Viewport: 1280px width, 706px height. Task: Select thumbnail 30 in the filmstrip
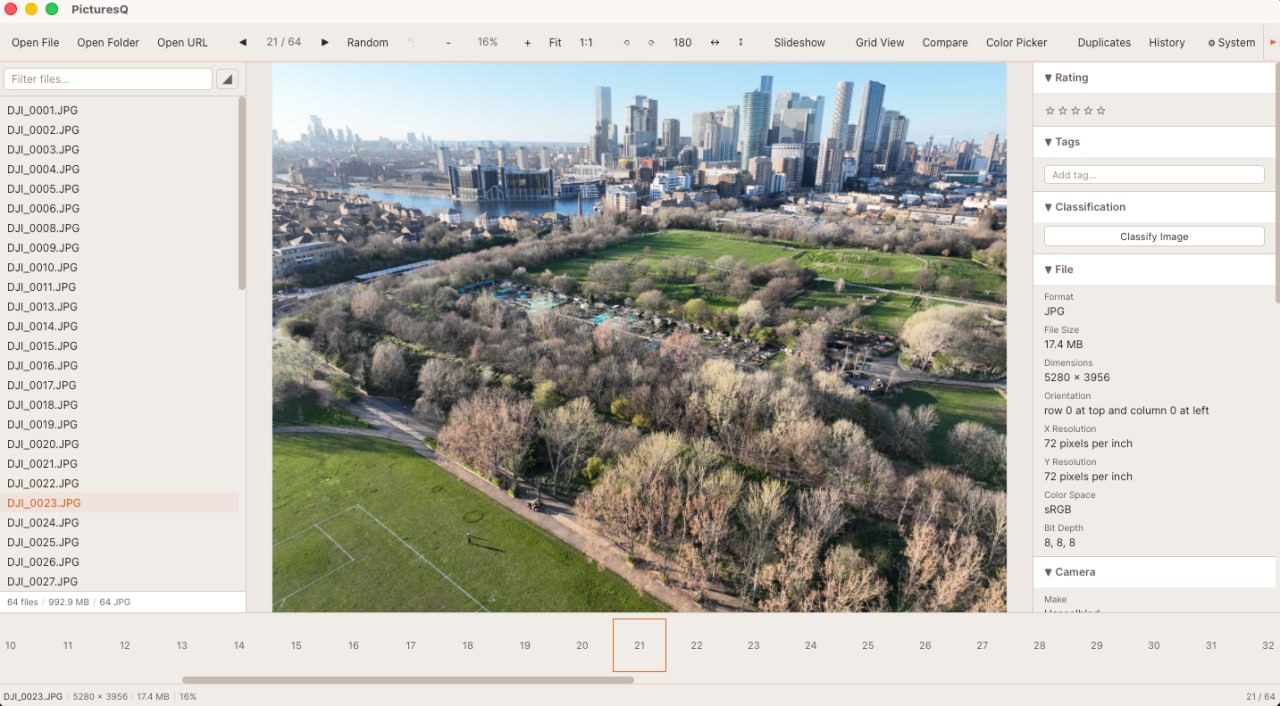pos(1153,645)
